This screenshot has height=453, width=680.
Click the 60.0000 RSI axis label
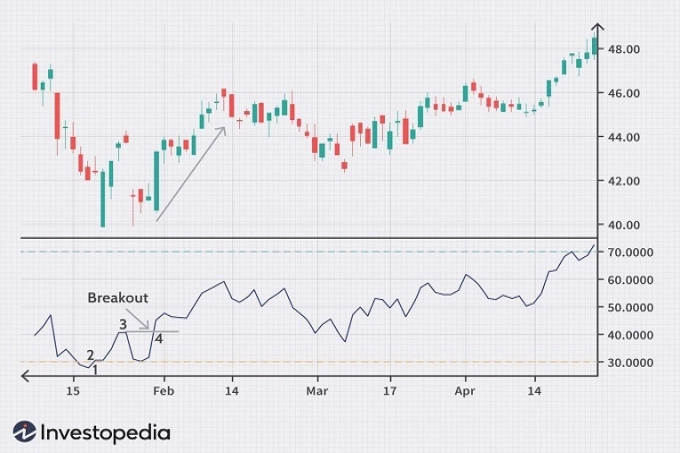630,280
